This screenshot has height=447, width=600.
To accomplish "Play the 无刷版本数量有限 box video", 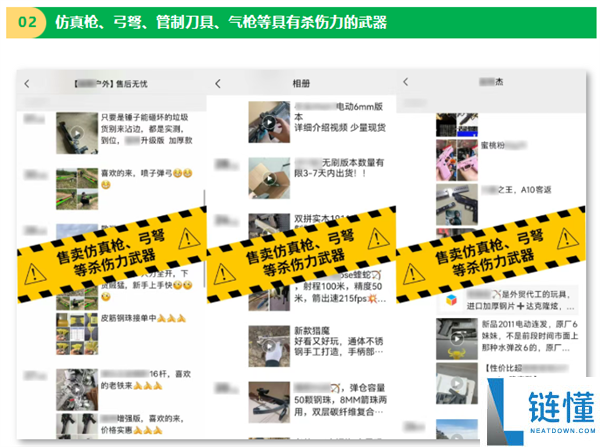I will (x=269, y=178).
